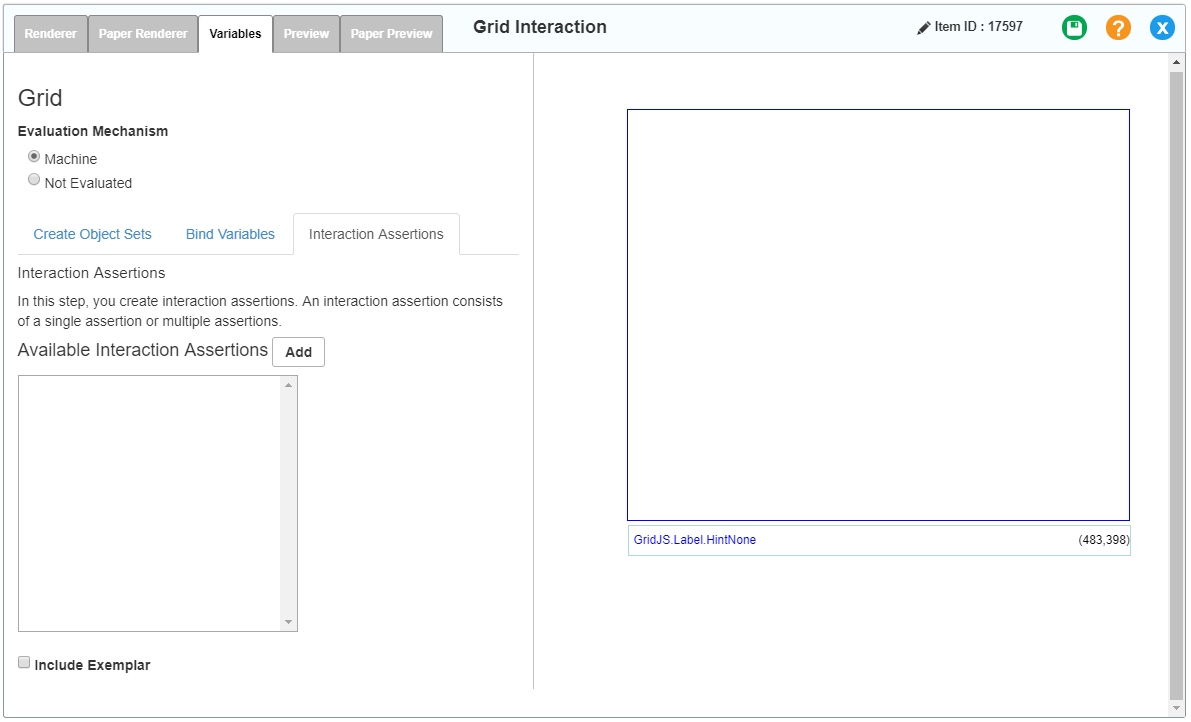Click the up arrow on the assertions list scrollbar
This screenshot has width=1191, height=722.
[289, 383]
